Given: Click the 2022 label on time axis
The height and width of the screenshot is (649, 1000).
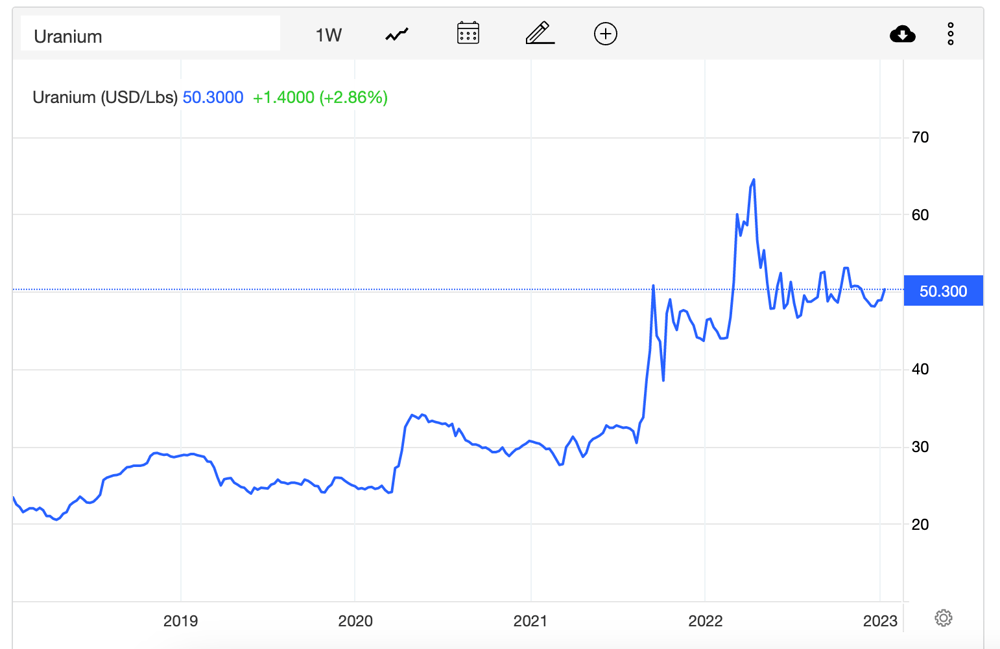Looking at the screenshot, I should click(705, 621).
